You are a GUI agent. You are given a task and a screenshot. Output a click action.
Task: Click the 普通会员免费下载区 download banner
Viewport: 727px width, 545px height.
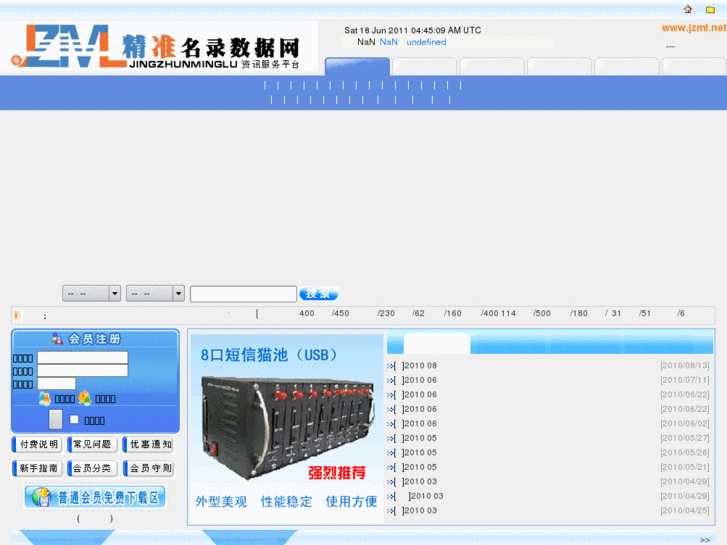tap(95, 497)
